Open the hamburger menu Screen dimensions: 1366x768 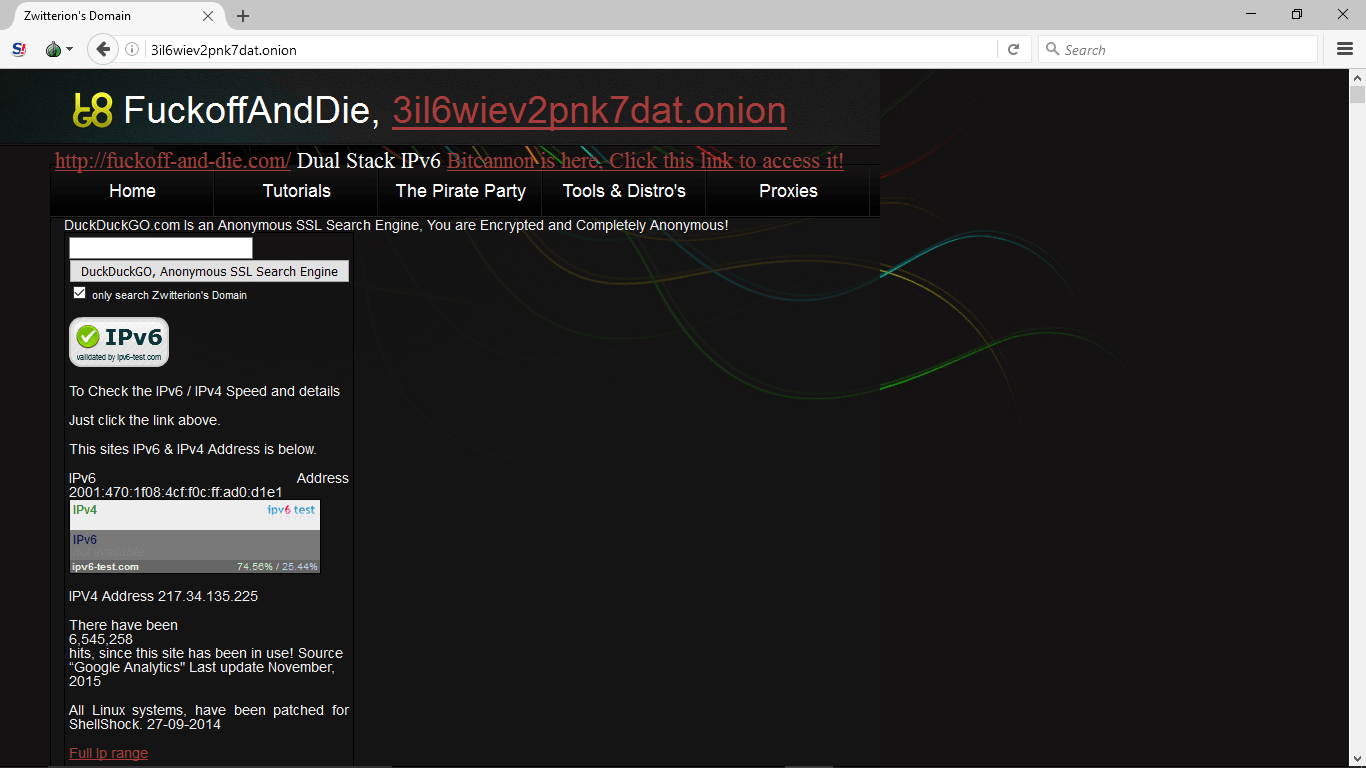pos(1345,49)
